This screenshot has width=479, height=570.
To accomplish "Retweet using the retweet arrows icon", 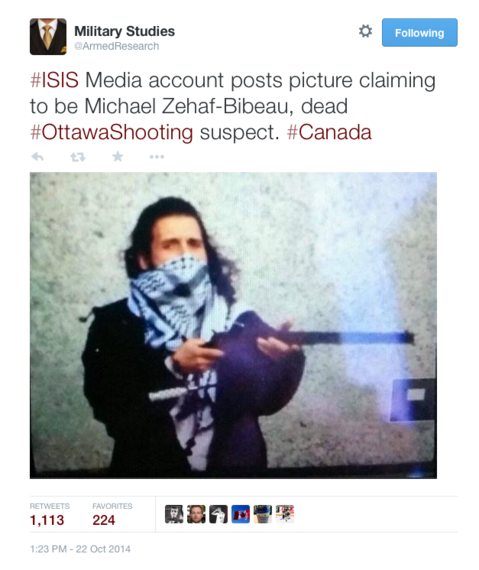I will point(78,157).
